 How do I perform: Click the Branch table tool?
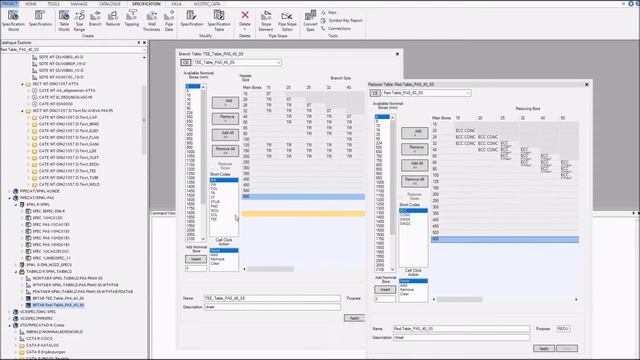(x=95, y=19)
